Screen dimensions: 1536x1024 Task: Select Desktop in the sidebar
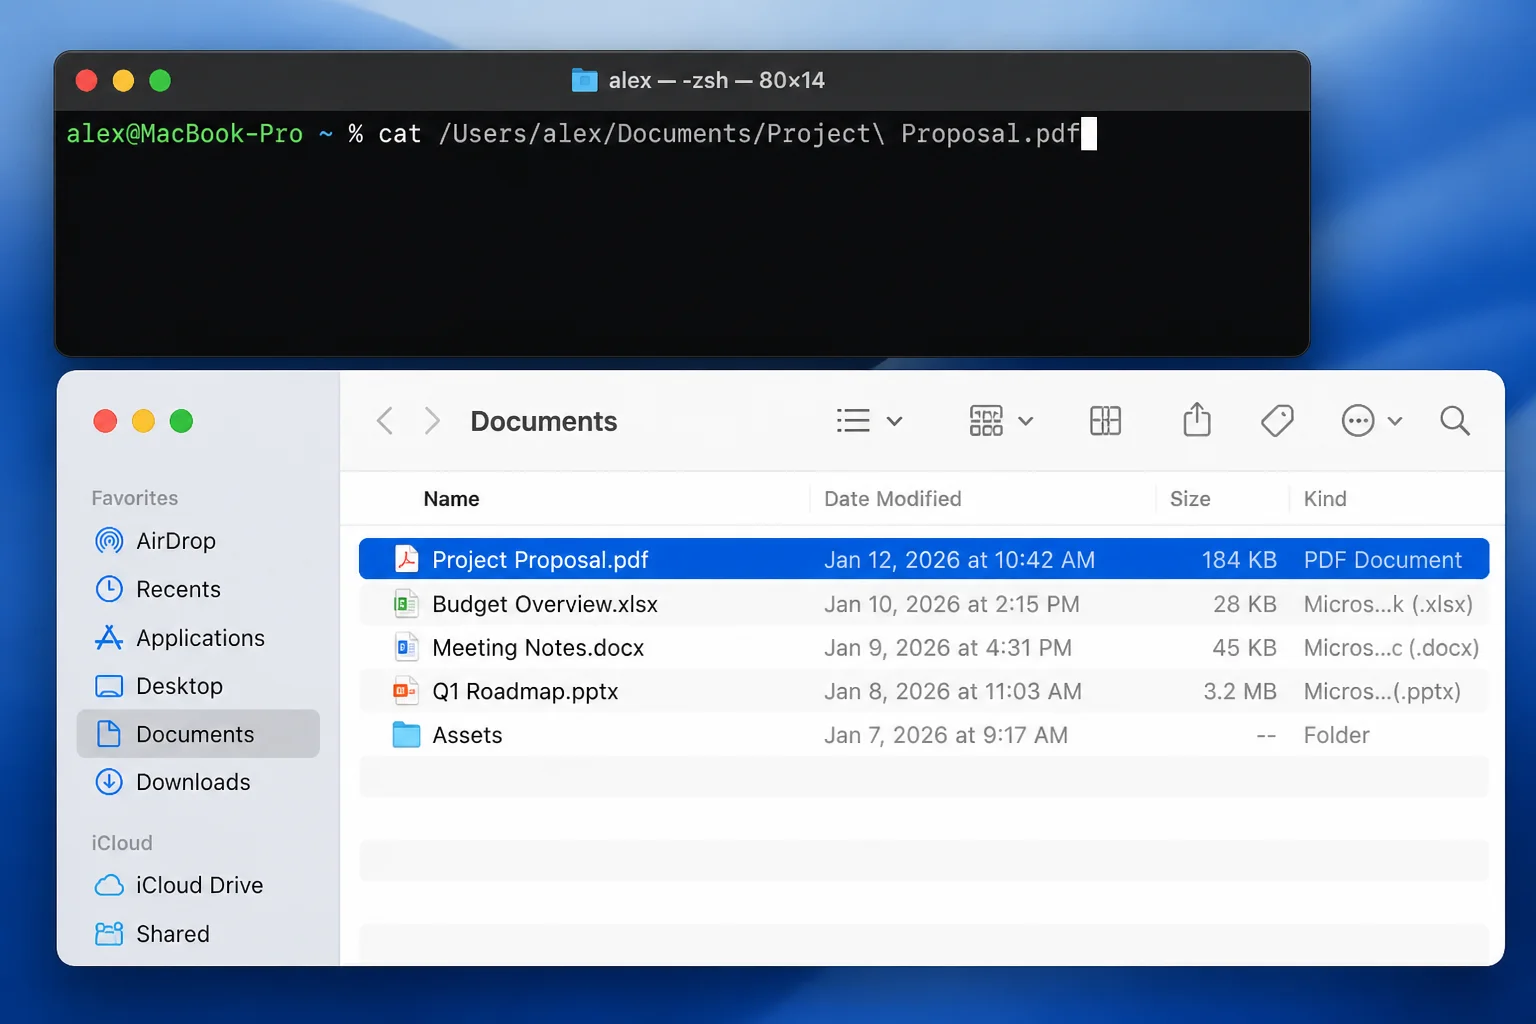(x=198, y=686)
